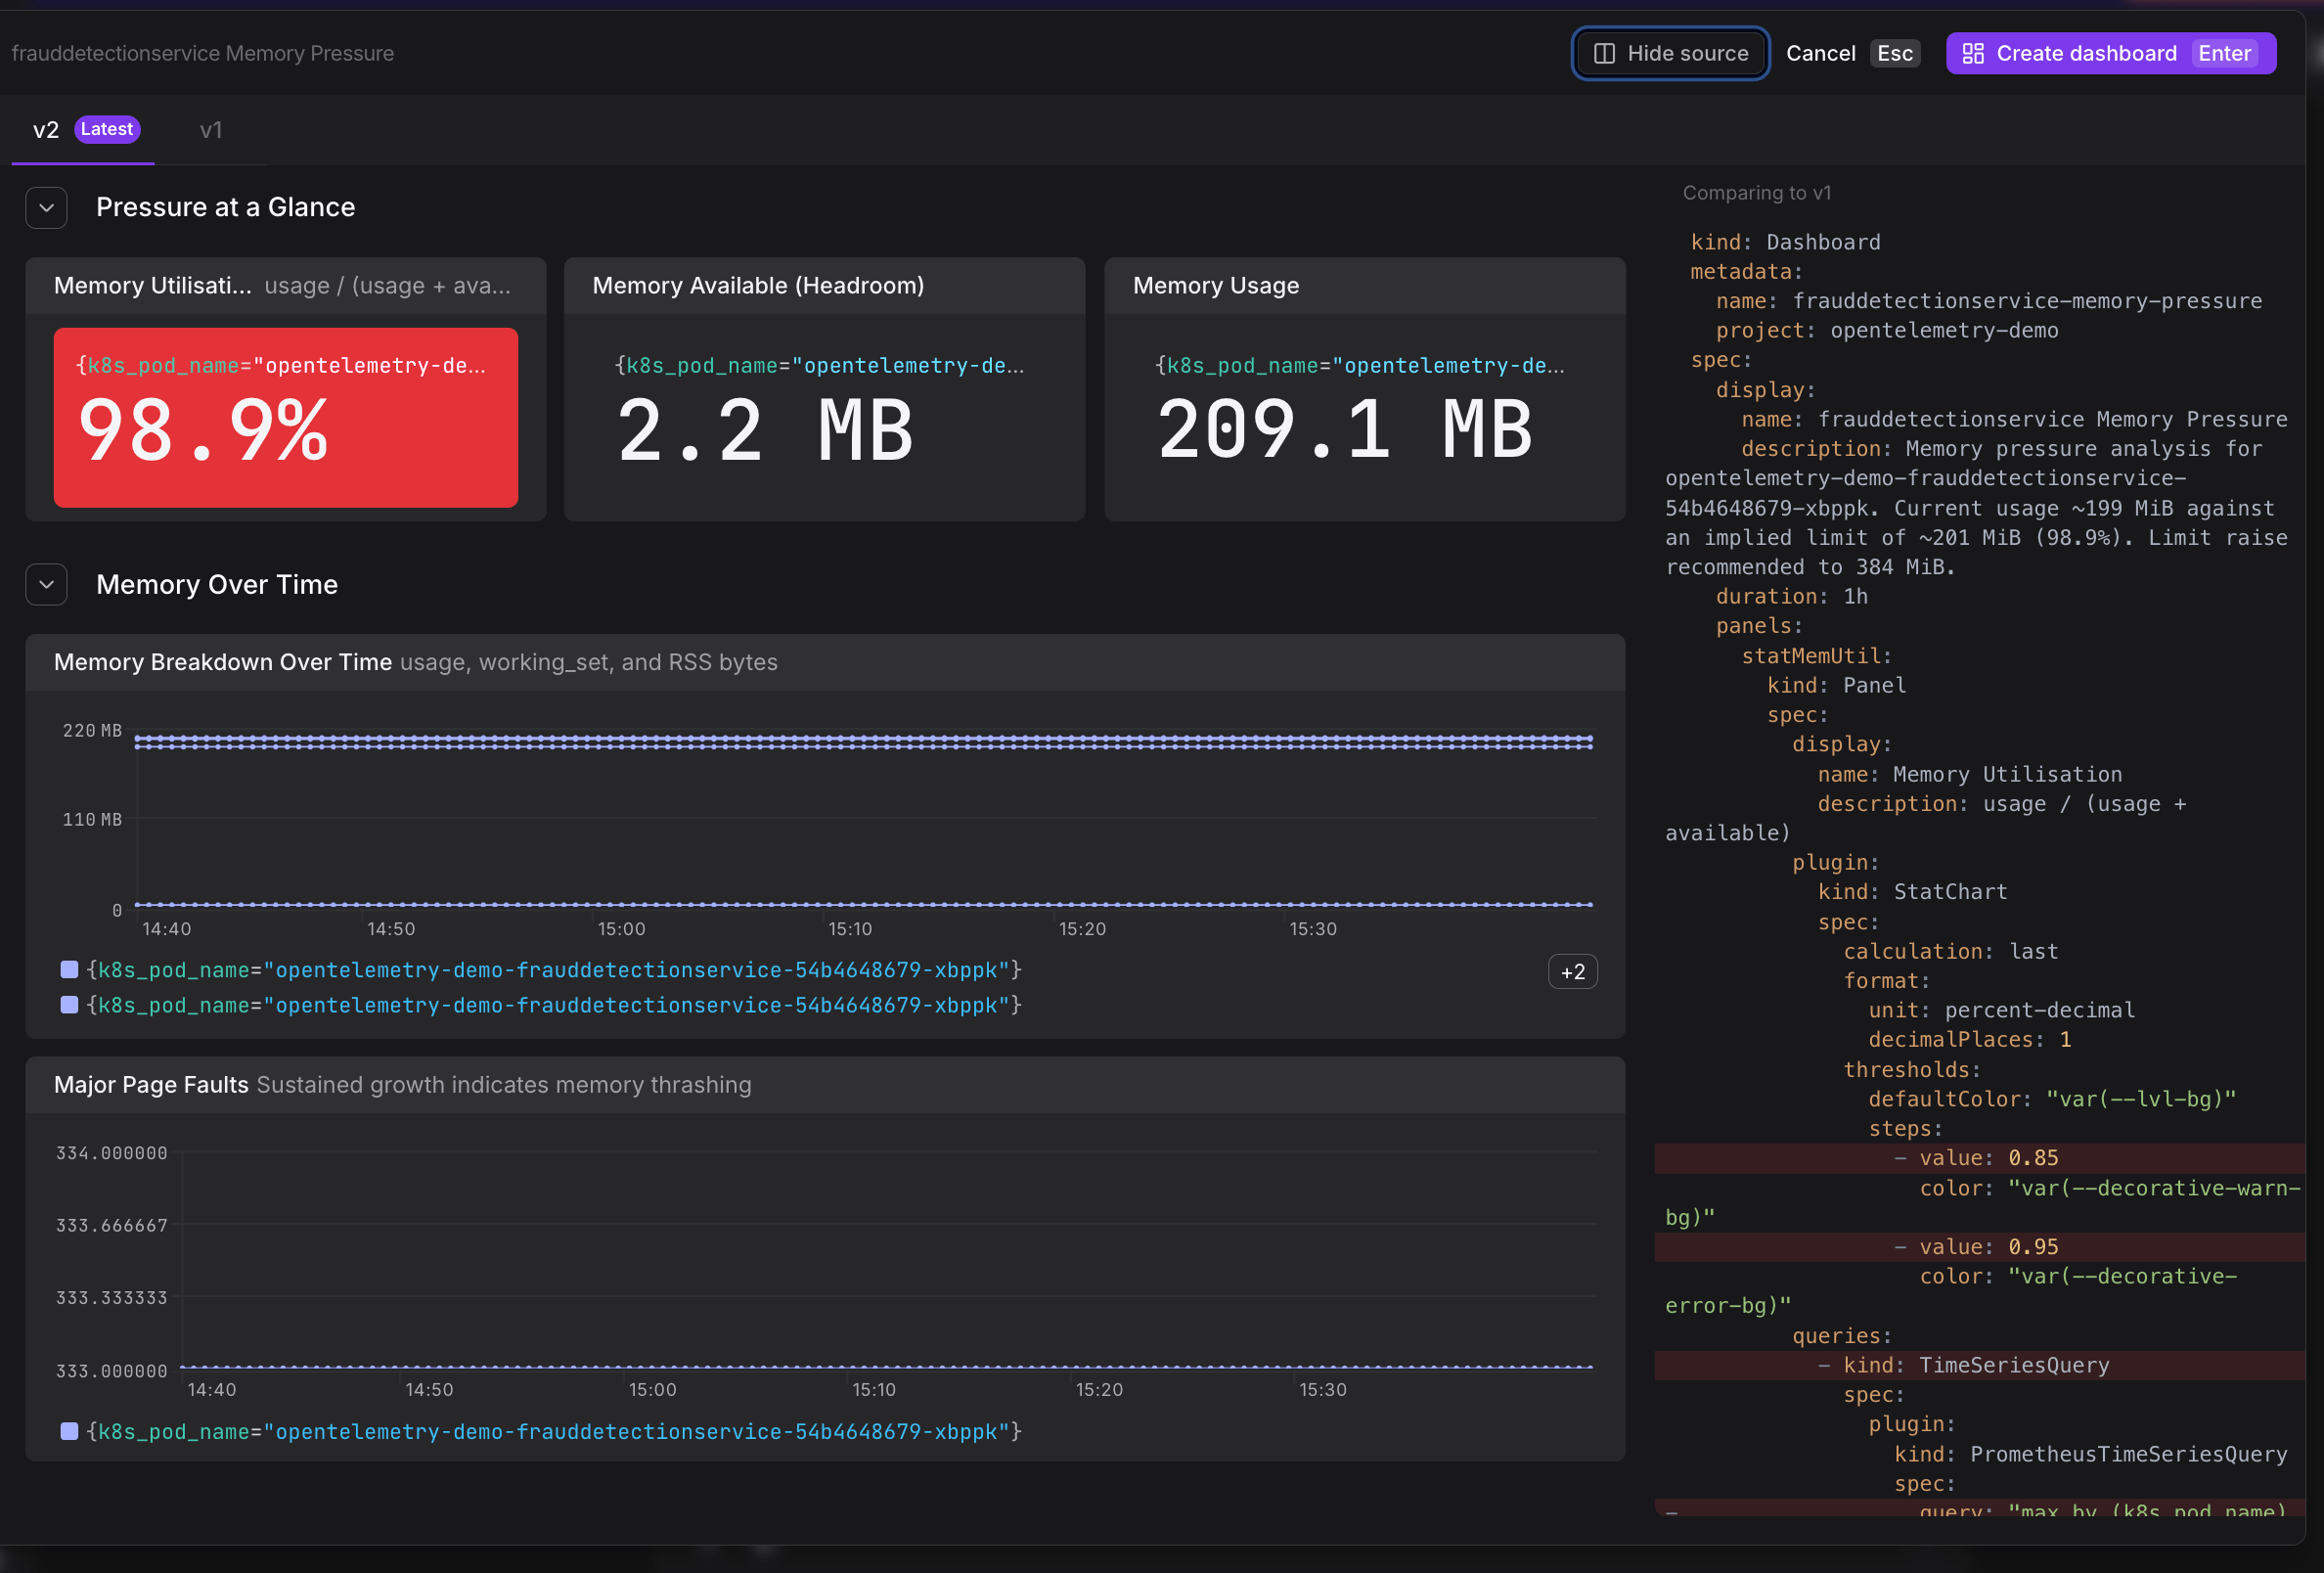Collapse the Pressure at a Glance section
Screen dimensions: 2324x1573
click(x=46, y=207)
